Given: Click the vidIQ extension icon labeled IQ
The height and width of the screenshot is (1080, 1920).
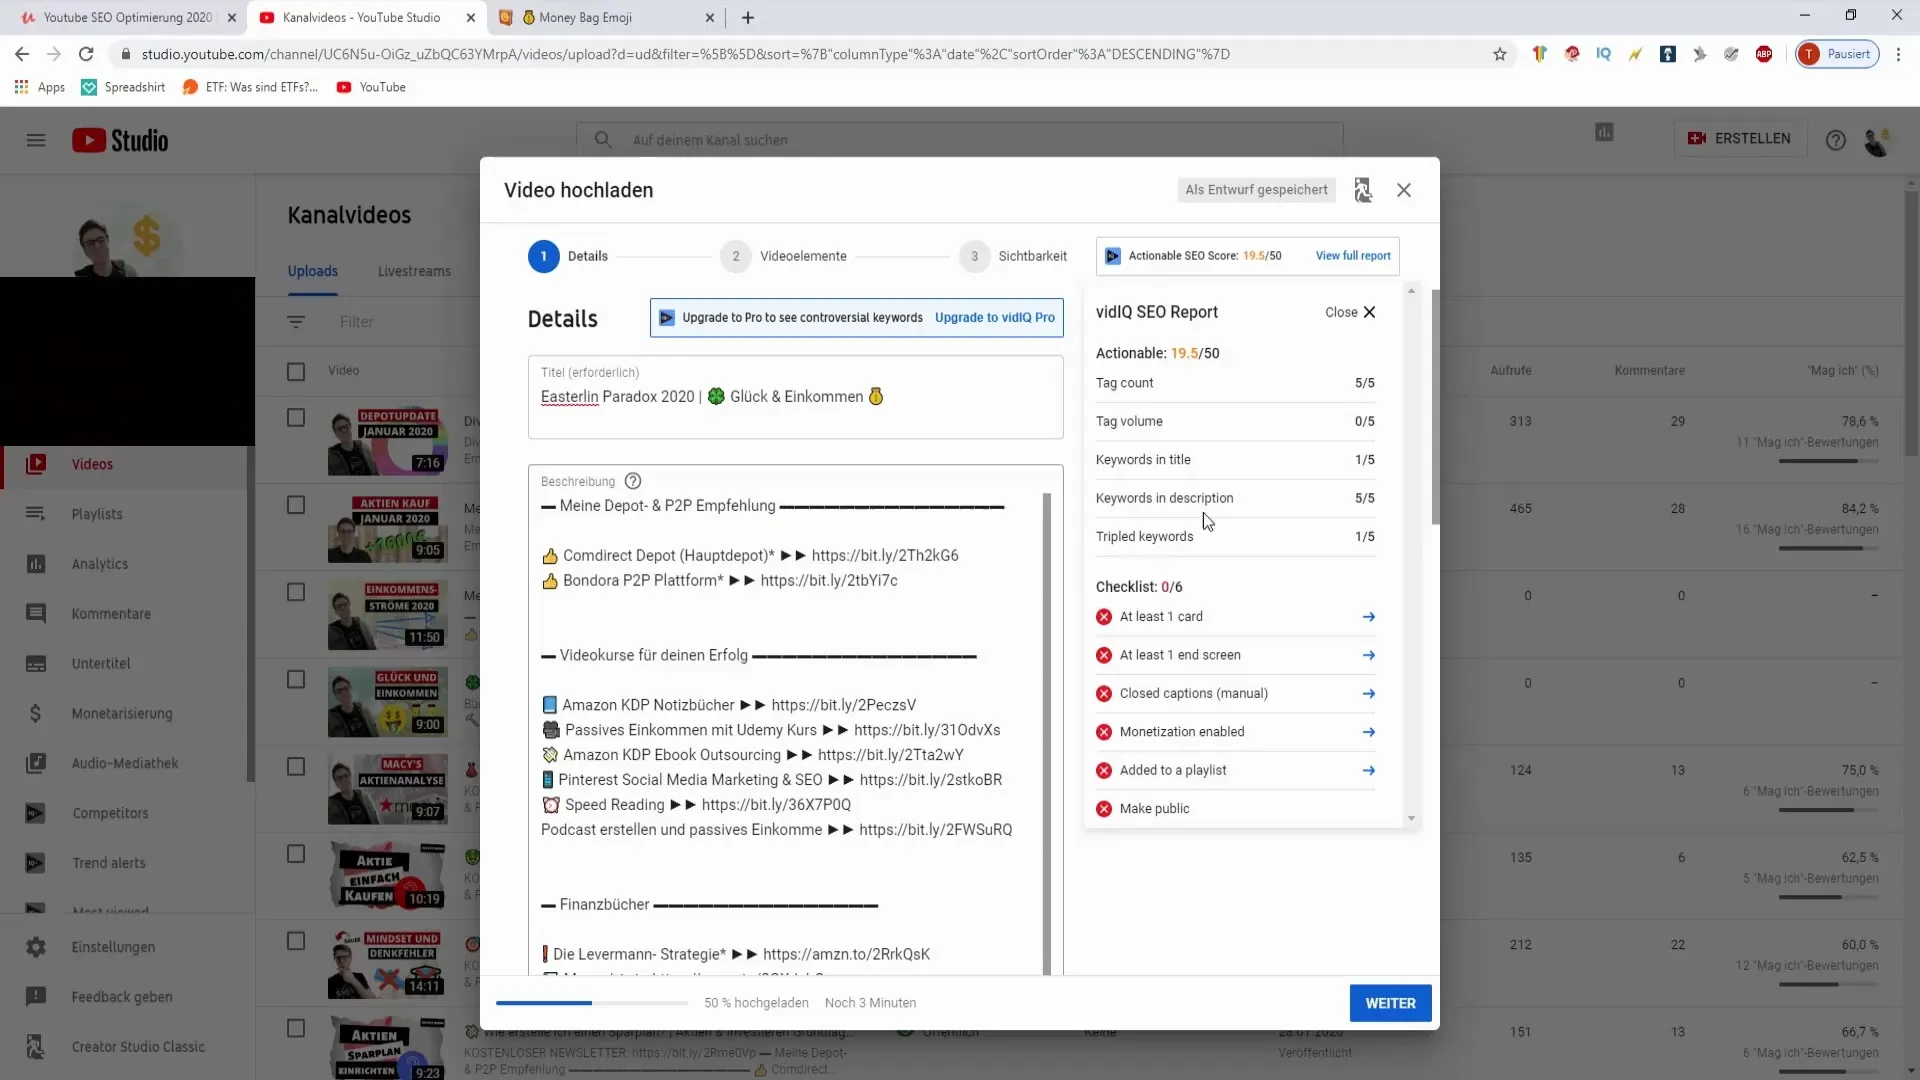Looking at the screenshot, I should [1604, 54].
